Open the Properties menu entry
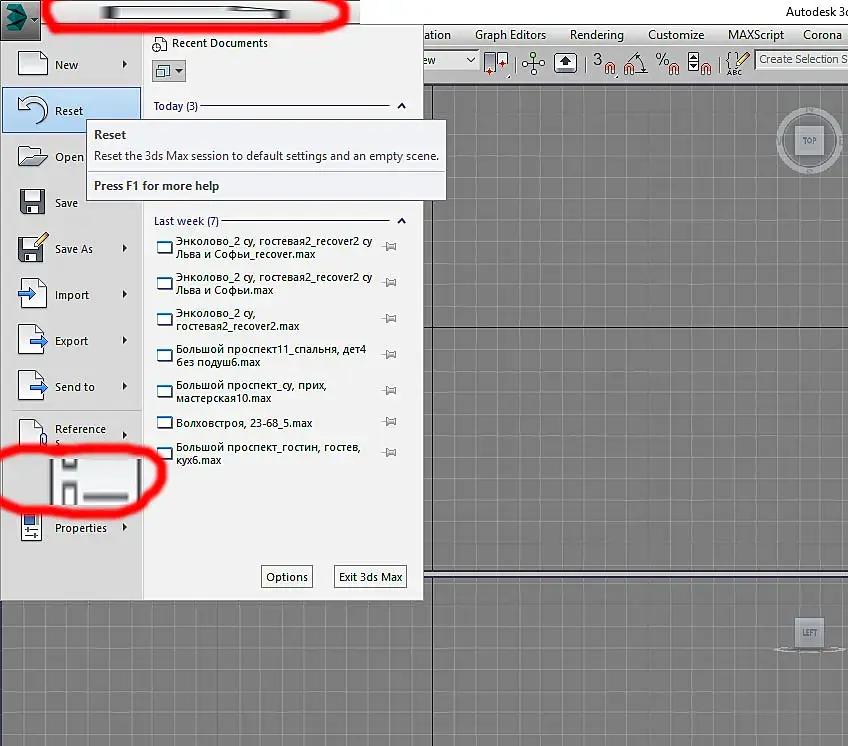848x746 pixels. point(71,527)
